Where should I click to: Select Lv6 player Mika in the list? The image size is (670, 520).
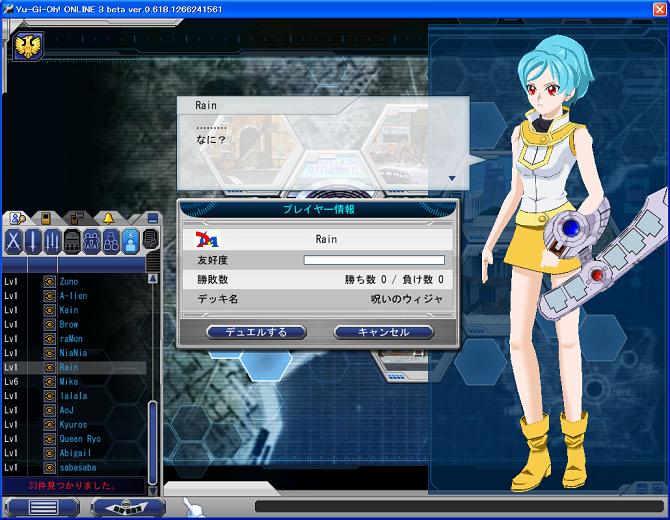(69, 382)
